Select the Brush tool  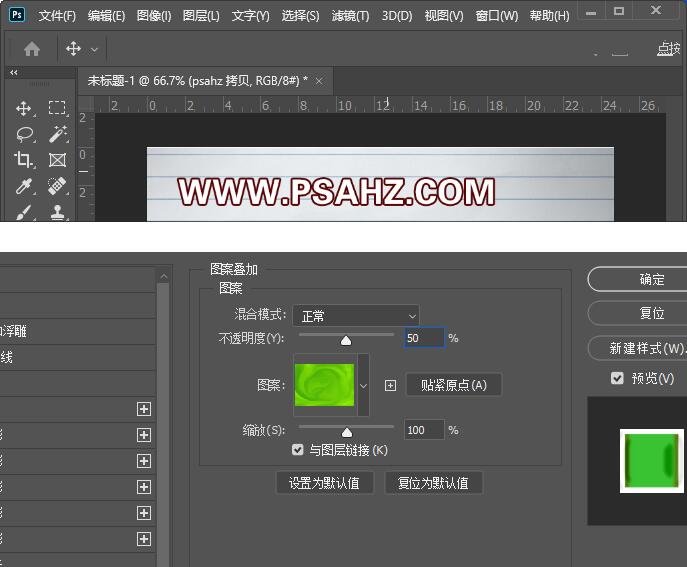24,213
